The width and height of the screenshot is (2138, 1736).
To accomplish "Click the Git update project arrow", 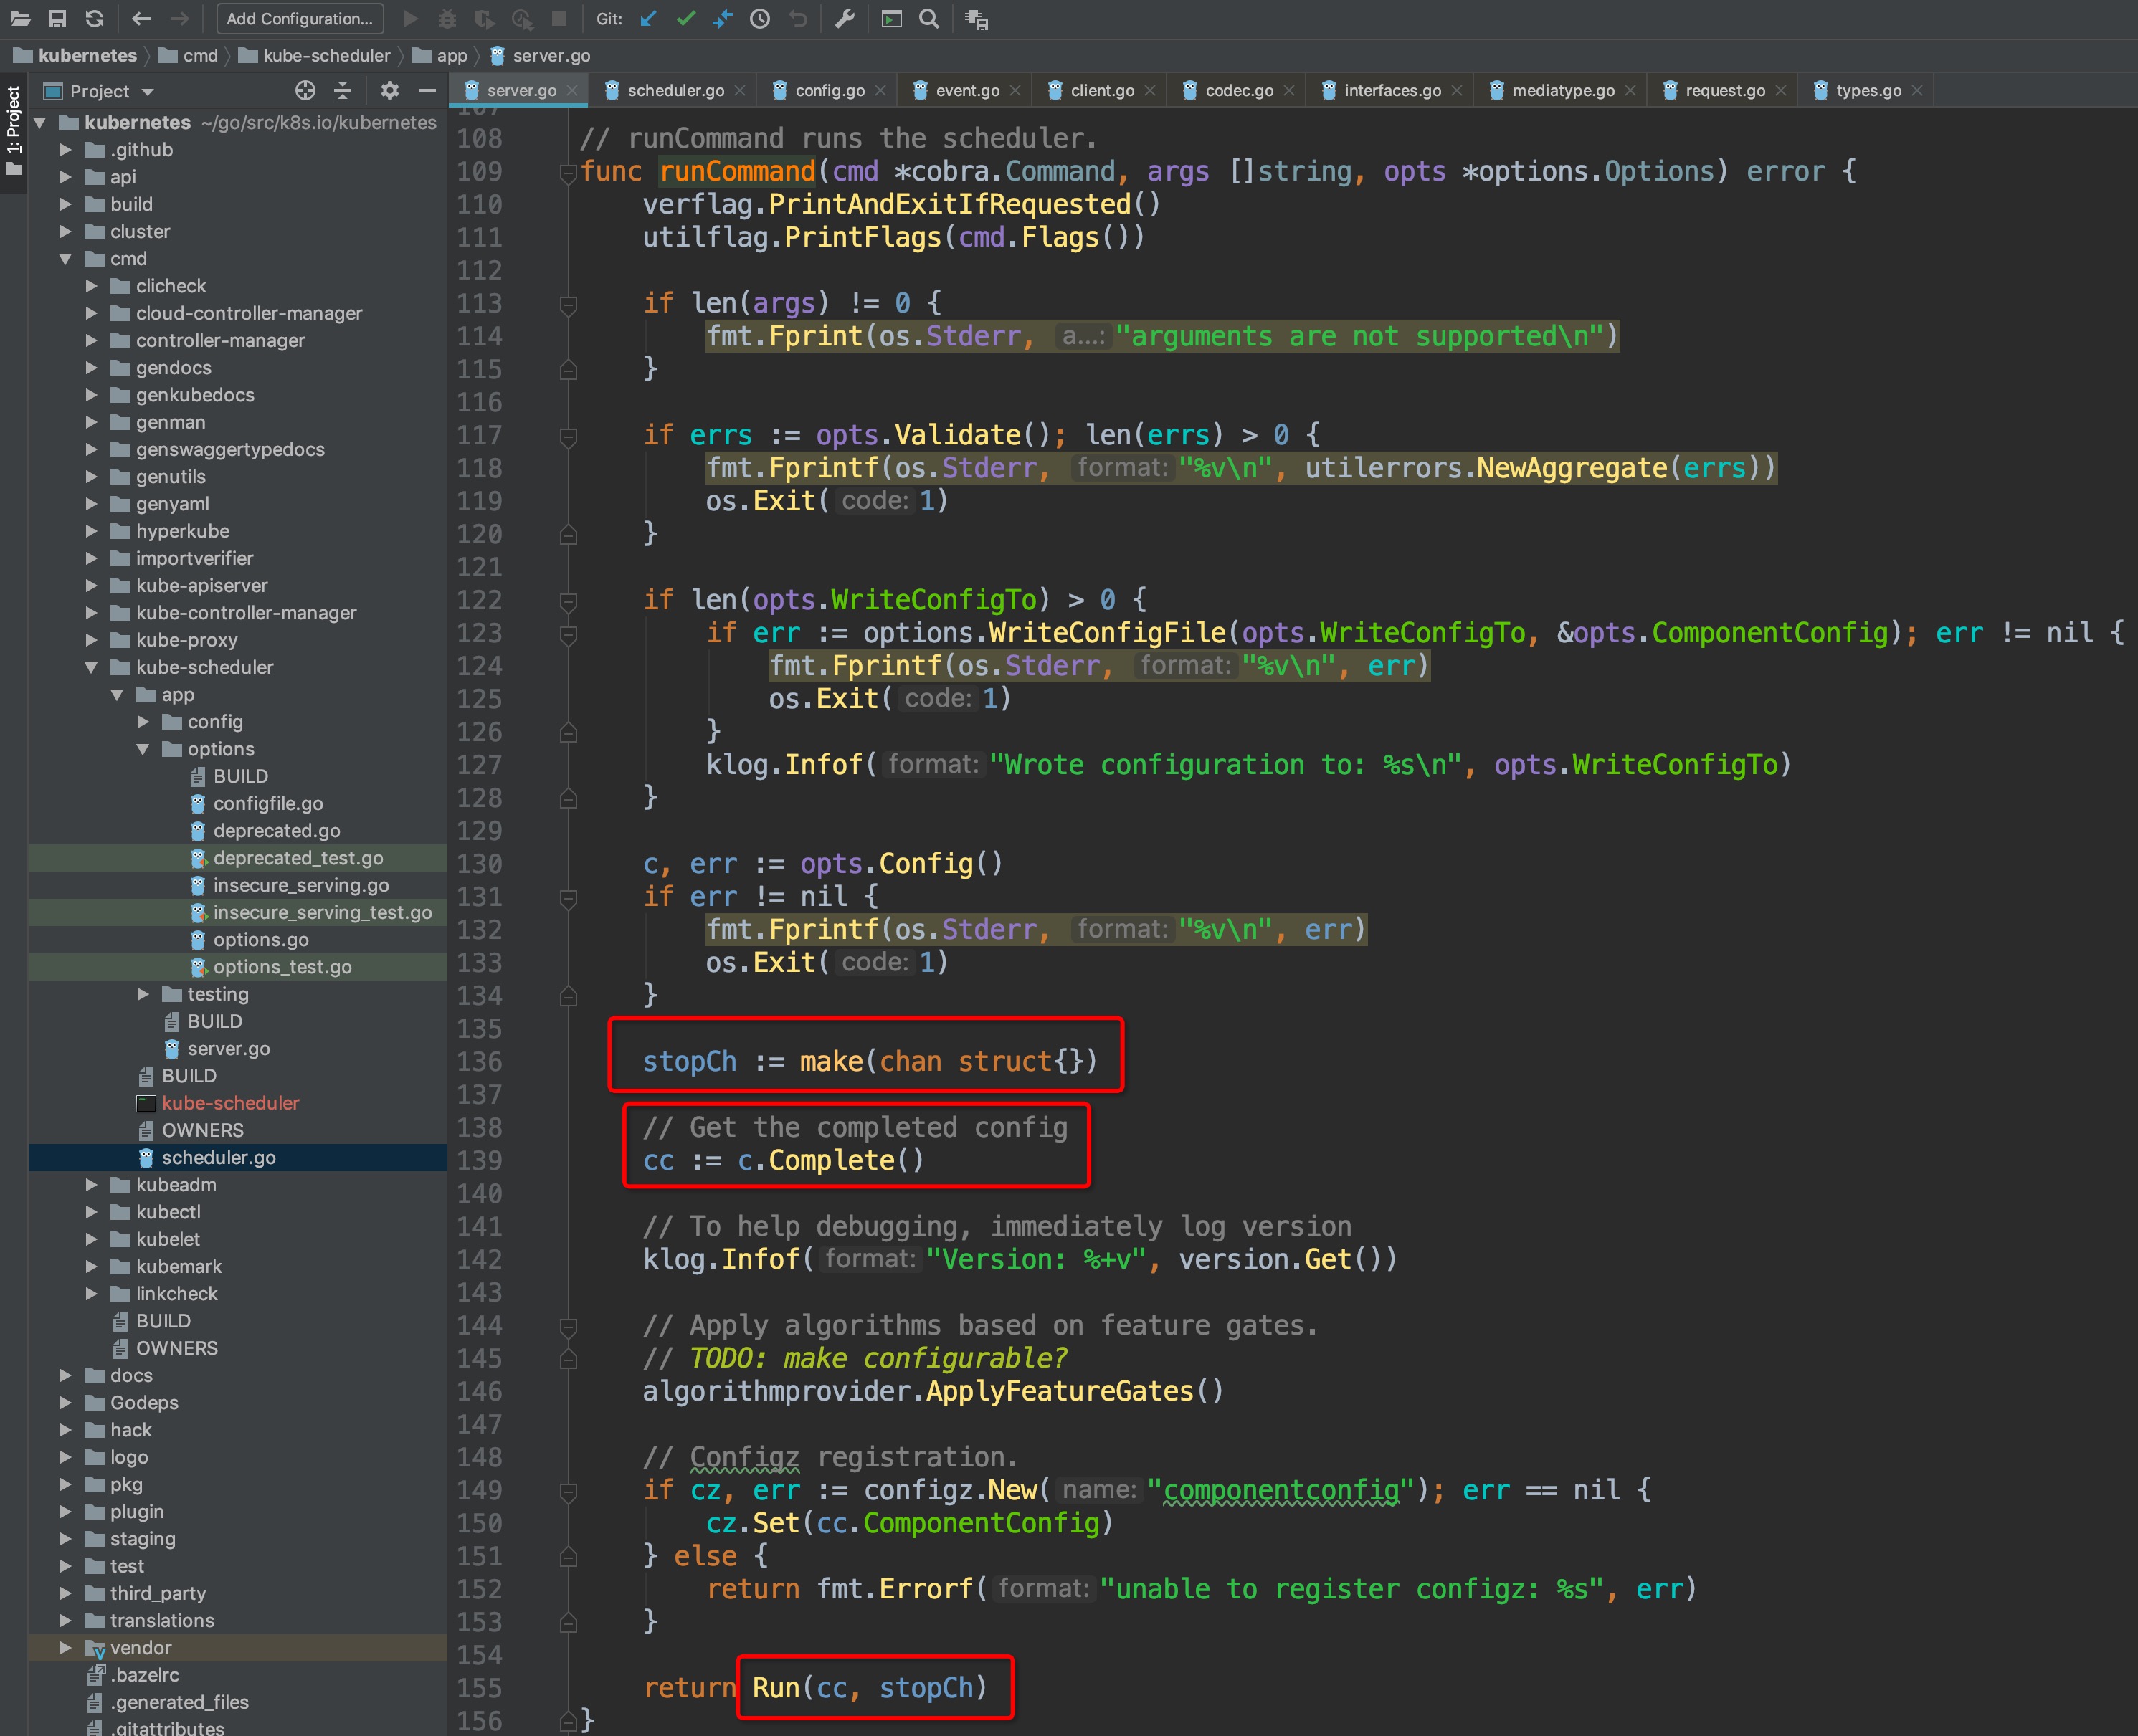I will tap(648, 19).
